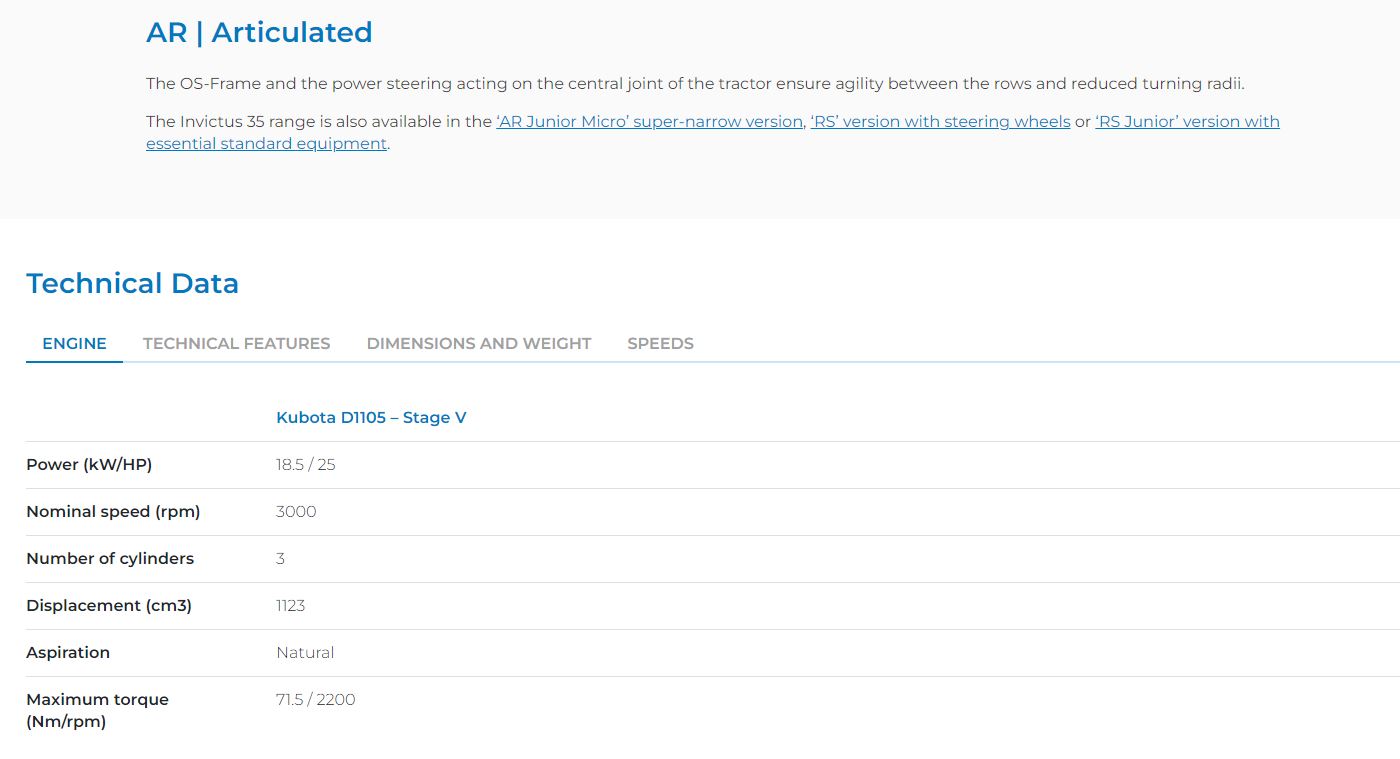Click the Kubota D1105 – Stage V column header

pyautogui.click(x=371, y=417)
